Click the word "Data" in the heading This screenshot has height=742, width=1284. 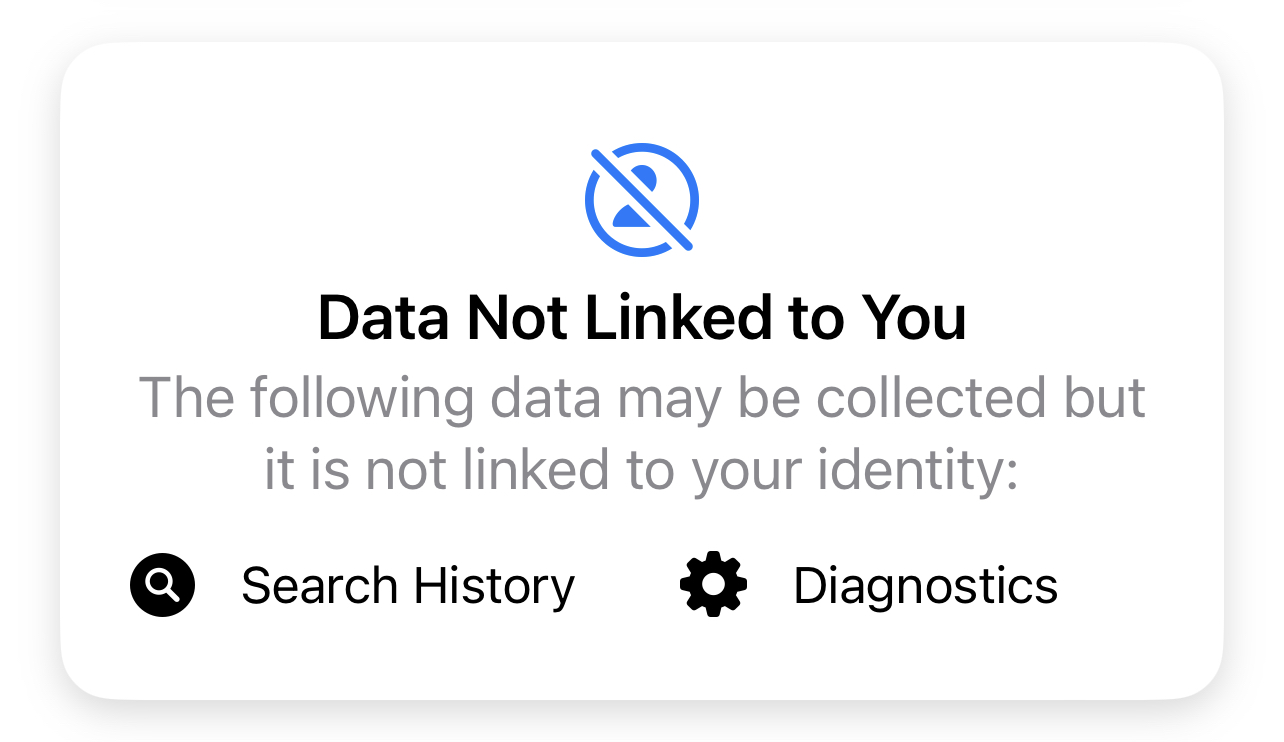click(385, 318)
